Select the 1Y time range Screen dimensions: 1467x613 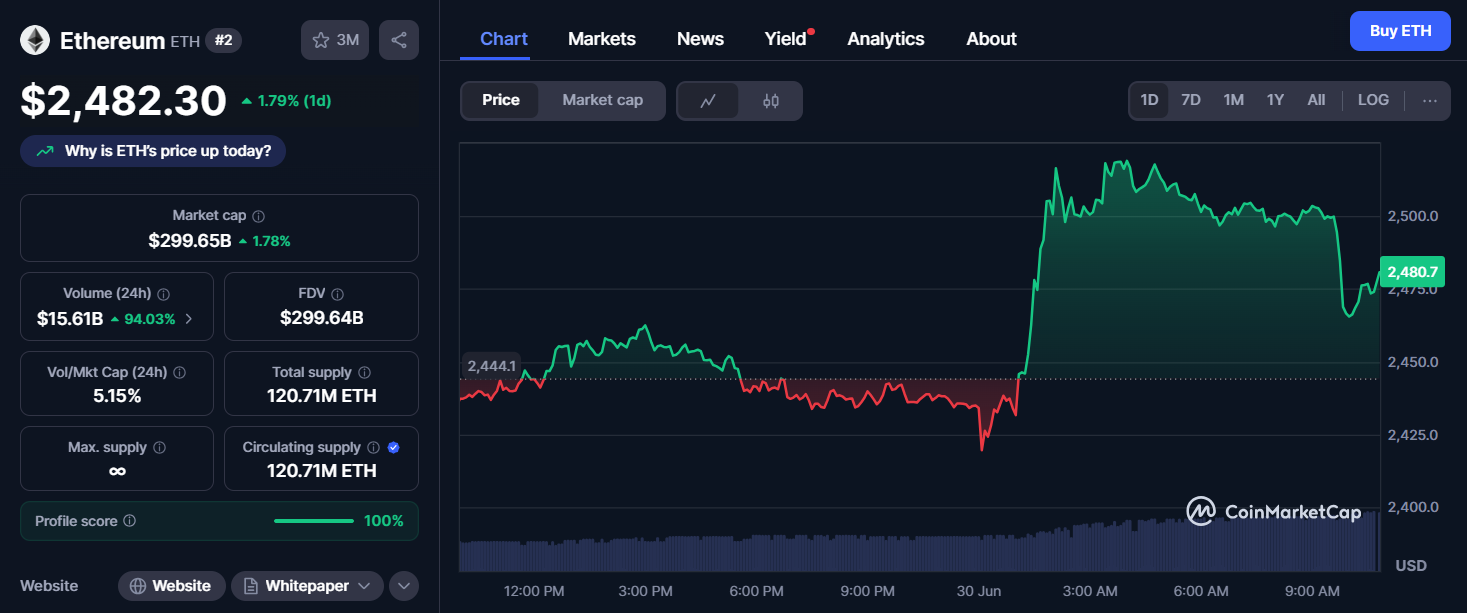pyautogui.click(x=1275, y=100)
